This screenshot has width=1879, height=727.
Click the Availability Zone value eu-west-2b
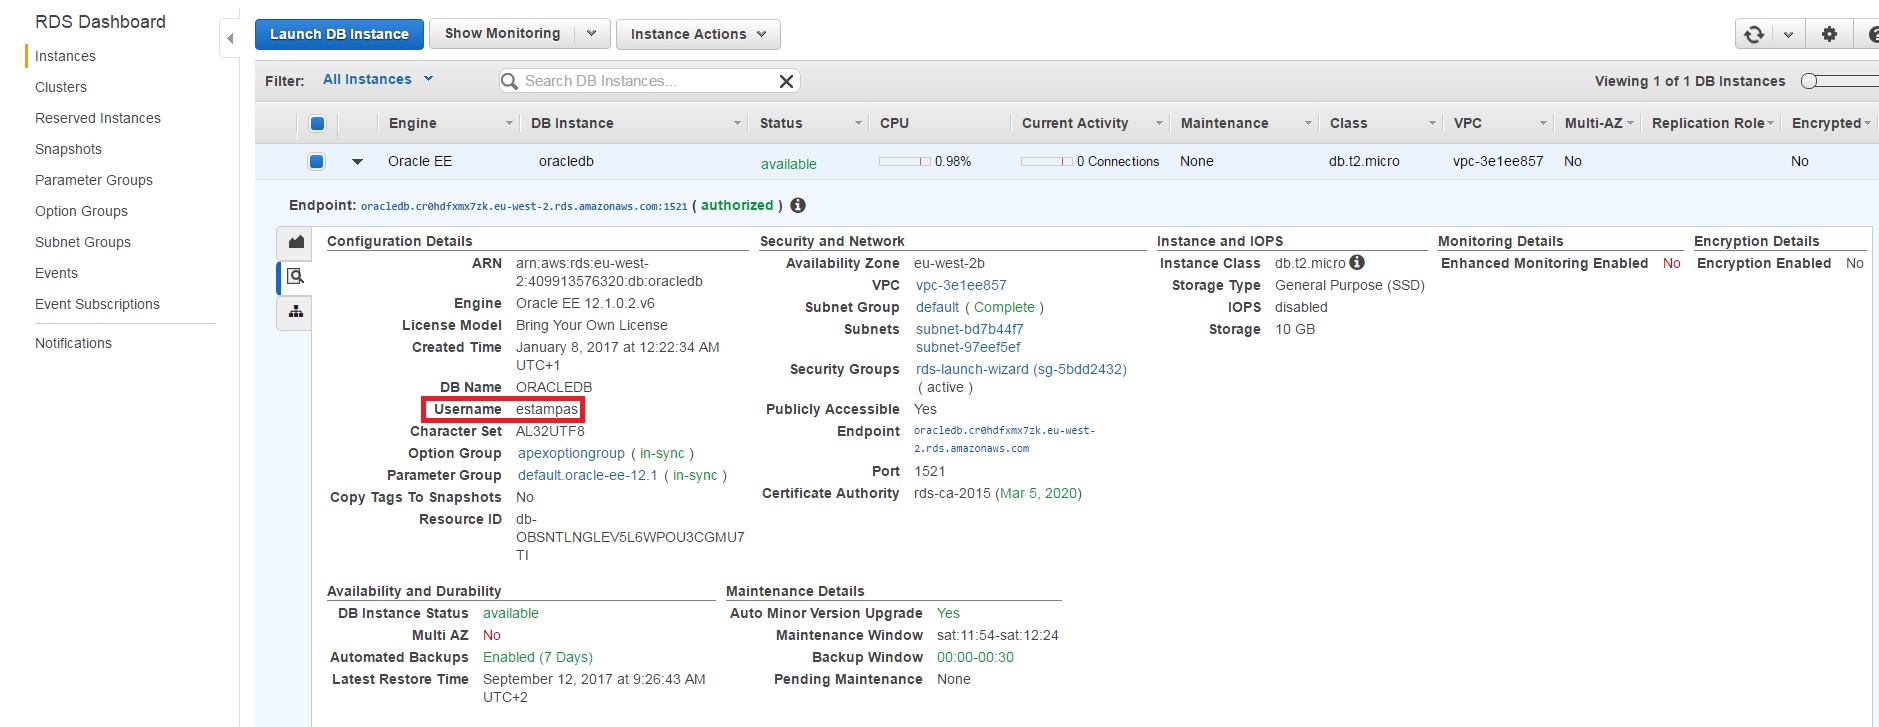tap(949, 263)
